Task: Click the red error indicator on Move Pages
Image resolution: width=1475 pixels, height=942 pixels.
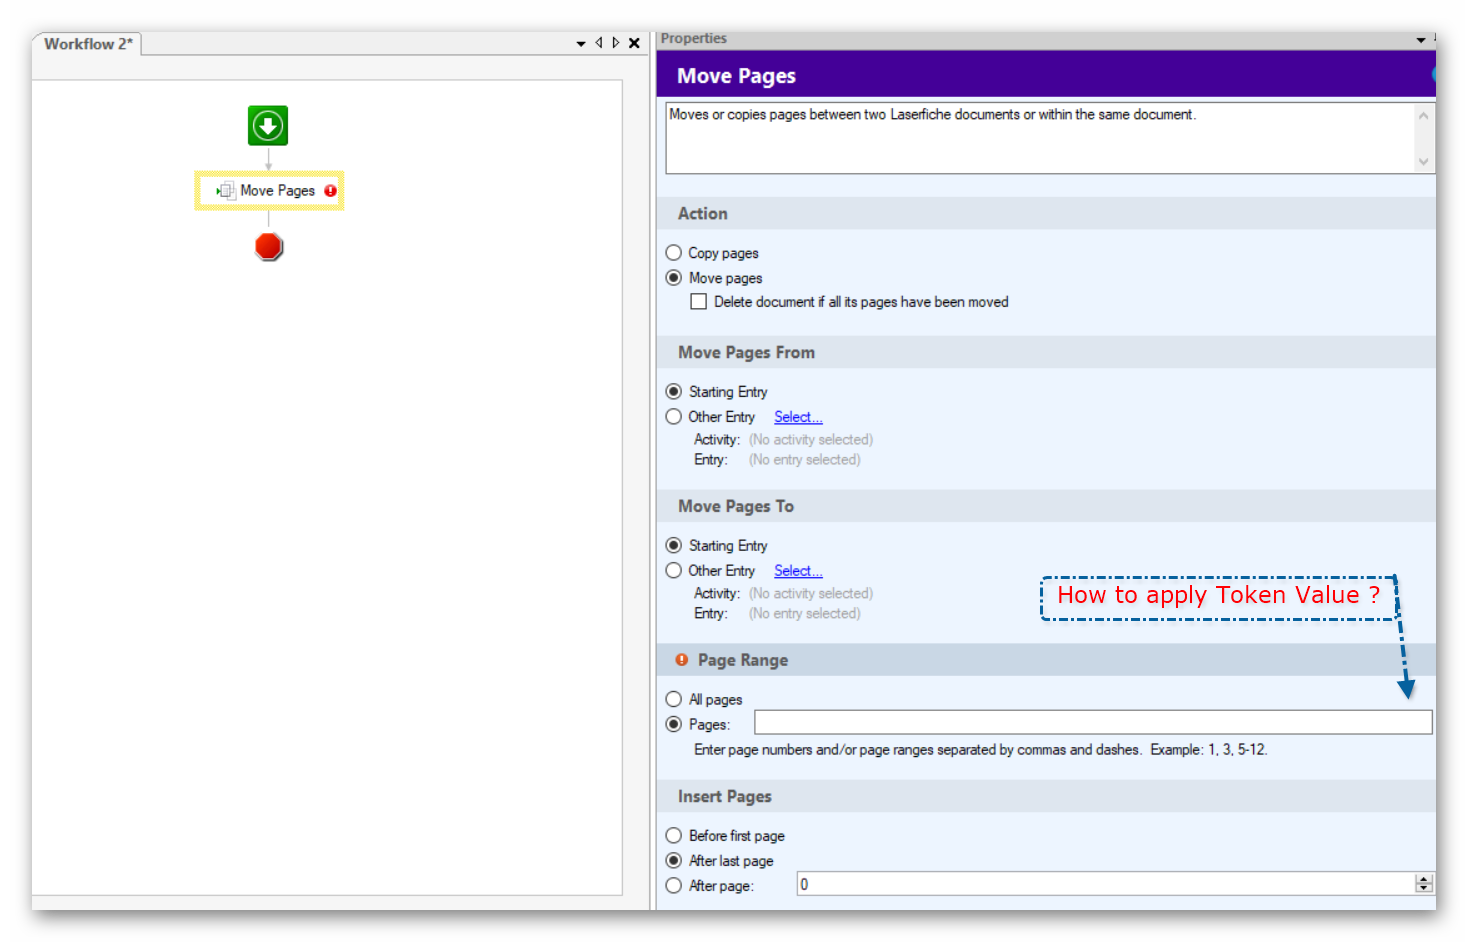Action: point(330,190)
